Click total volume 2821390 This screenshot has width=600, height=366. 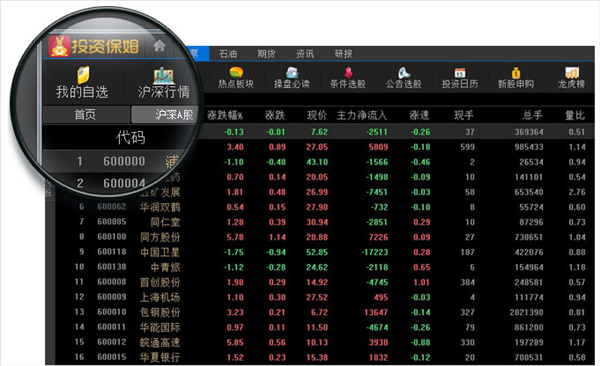pyautogui.click(x=526, y=312)
